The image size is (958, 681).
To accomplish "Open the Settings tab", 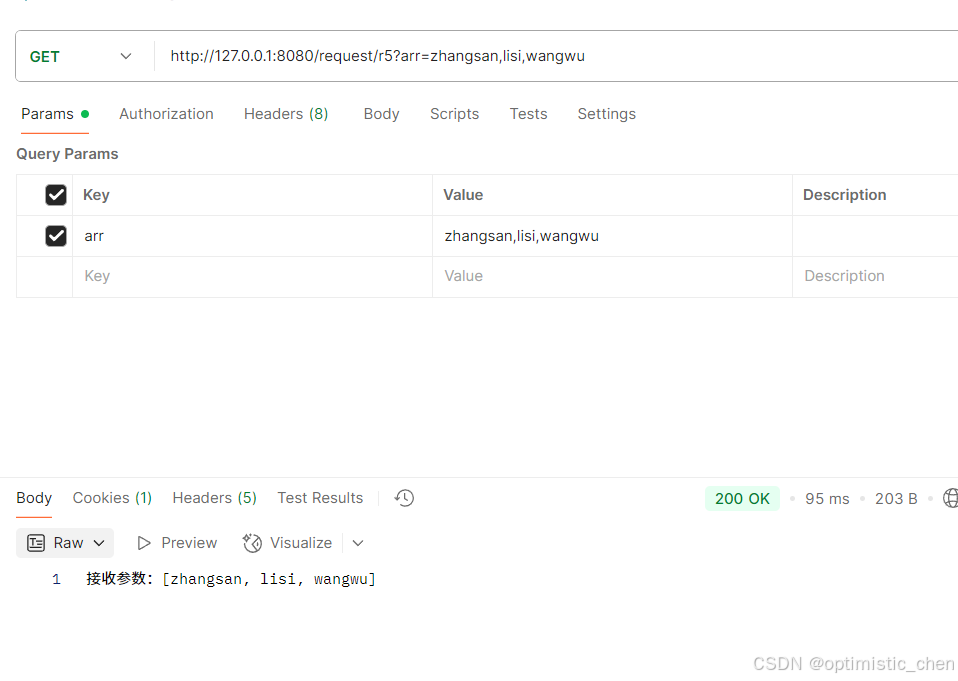I will pyautogui.click(x=607, y=114).
